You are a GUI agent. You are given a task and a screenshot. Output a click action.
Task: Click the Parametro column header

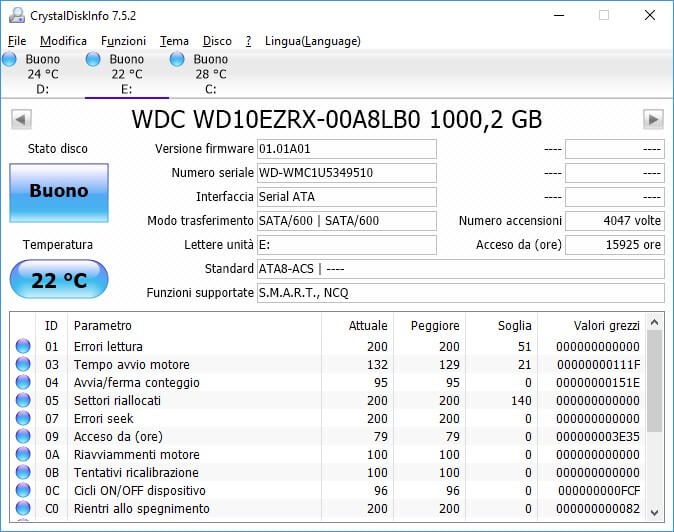[194, 326]
